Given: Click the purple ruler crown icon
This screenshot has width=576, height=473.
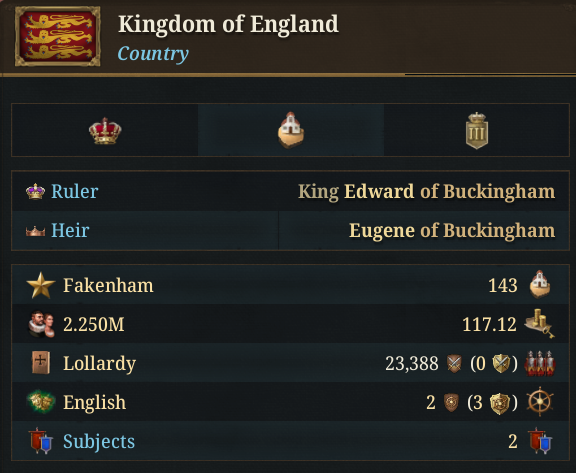Looking at the screenshot, I should (x=35, y=191).
